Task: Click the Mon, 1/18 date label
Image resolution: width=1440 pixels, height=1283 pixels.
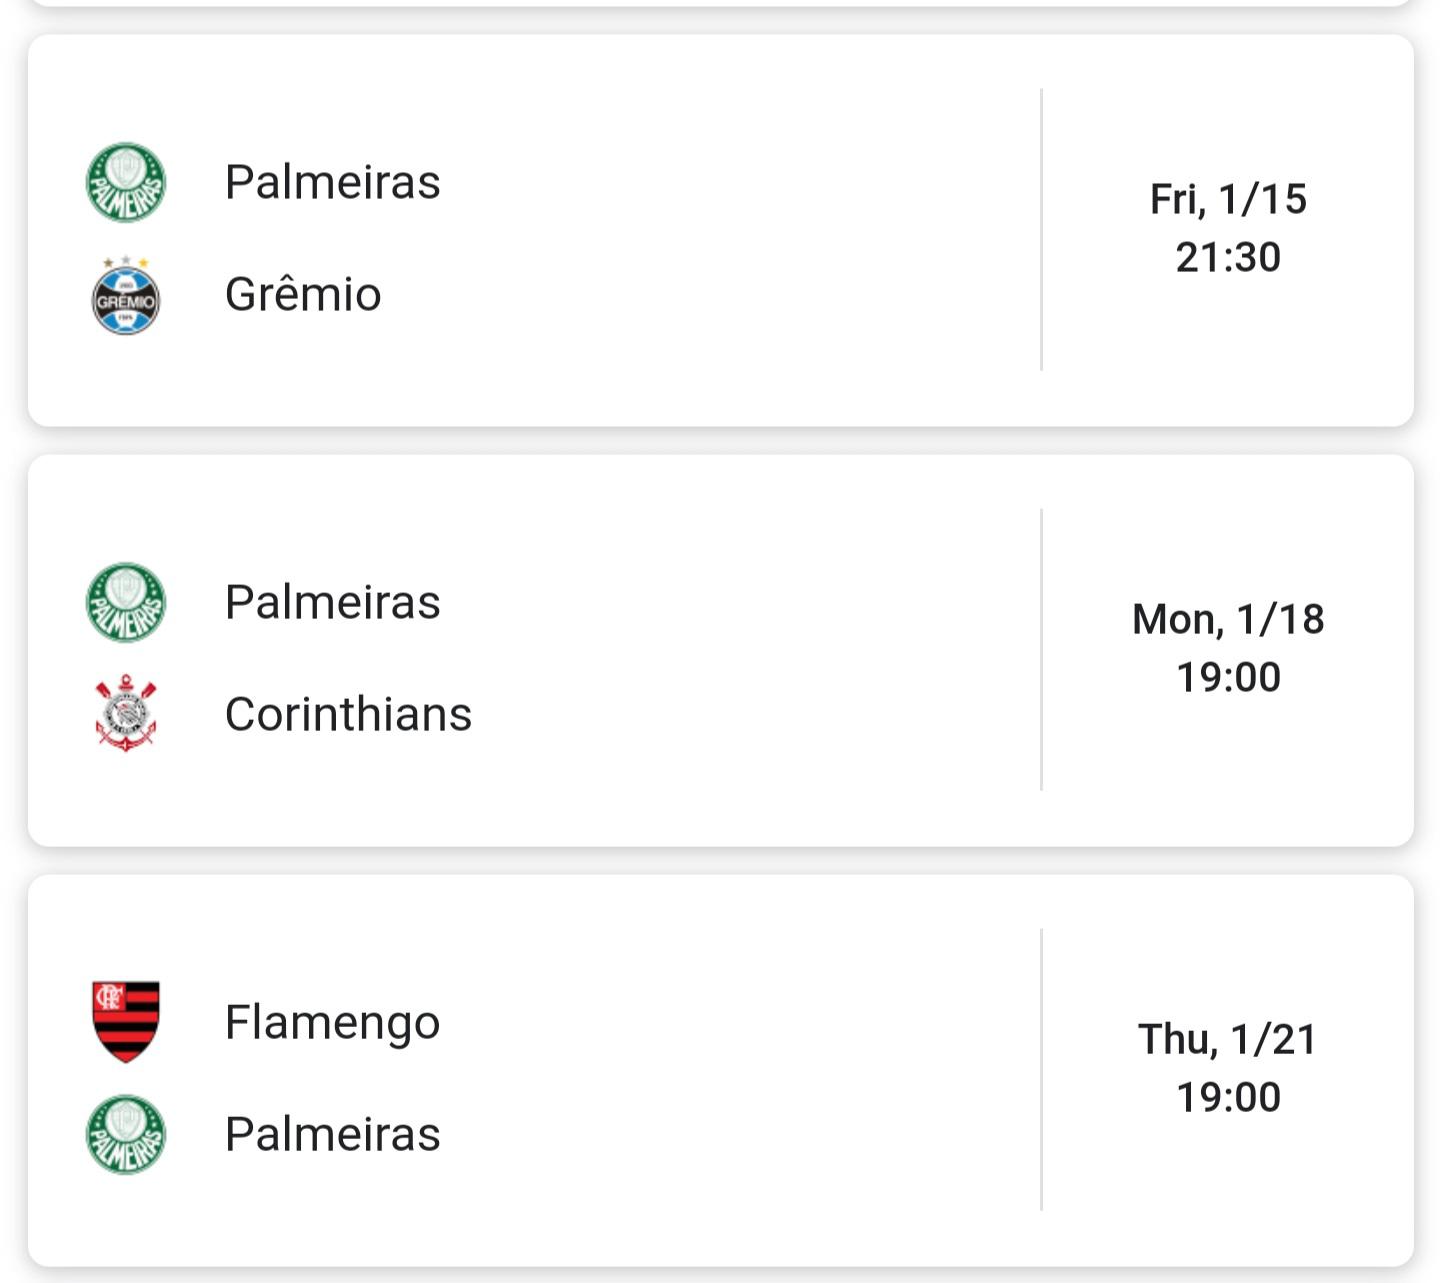Action: 1228,620
